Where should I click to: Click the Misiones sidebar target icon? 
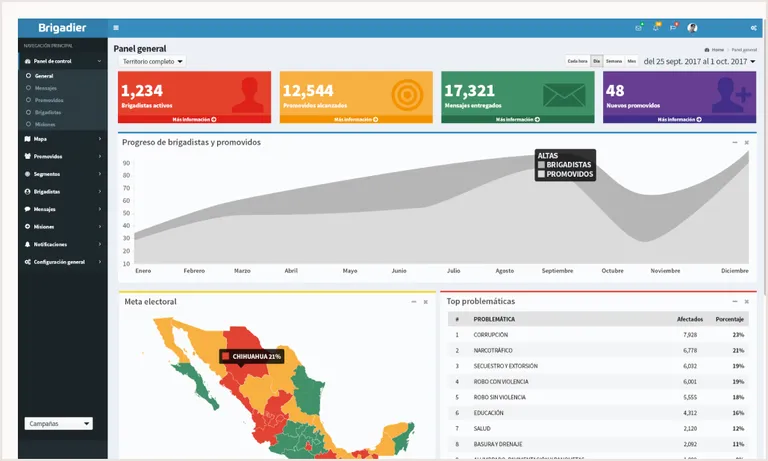click(27, 227)
